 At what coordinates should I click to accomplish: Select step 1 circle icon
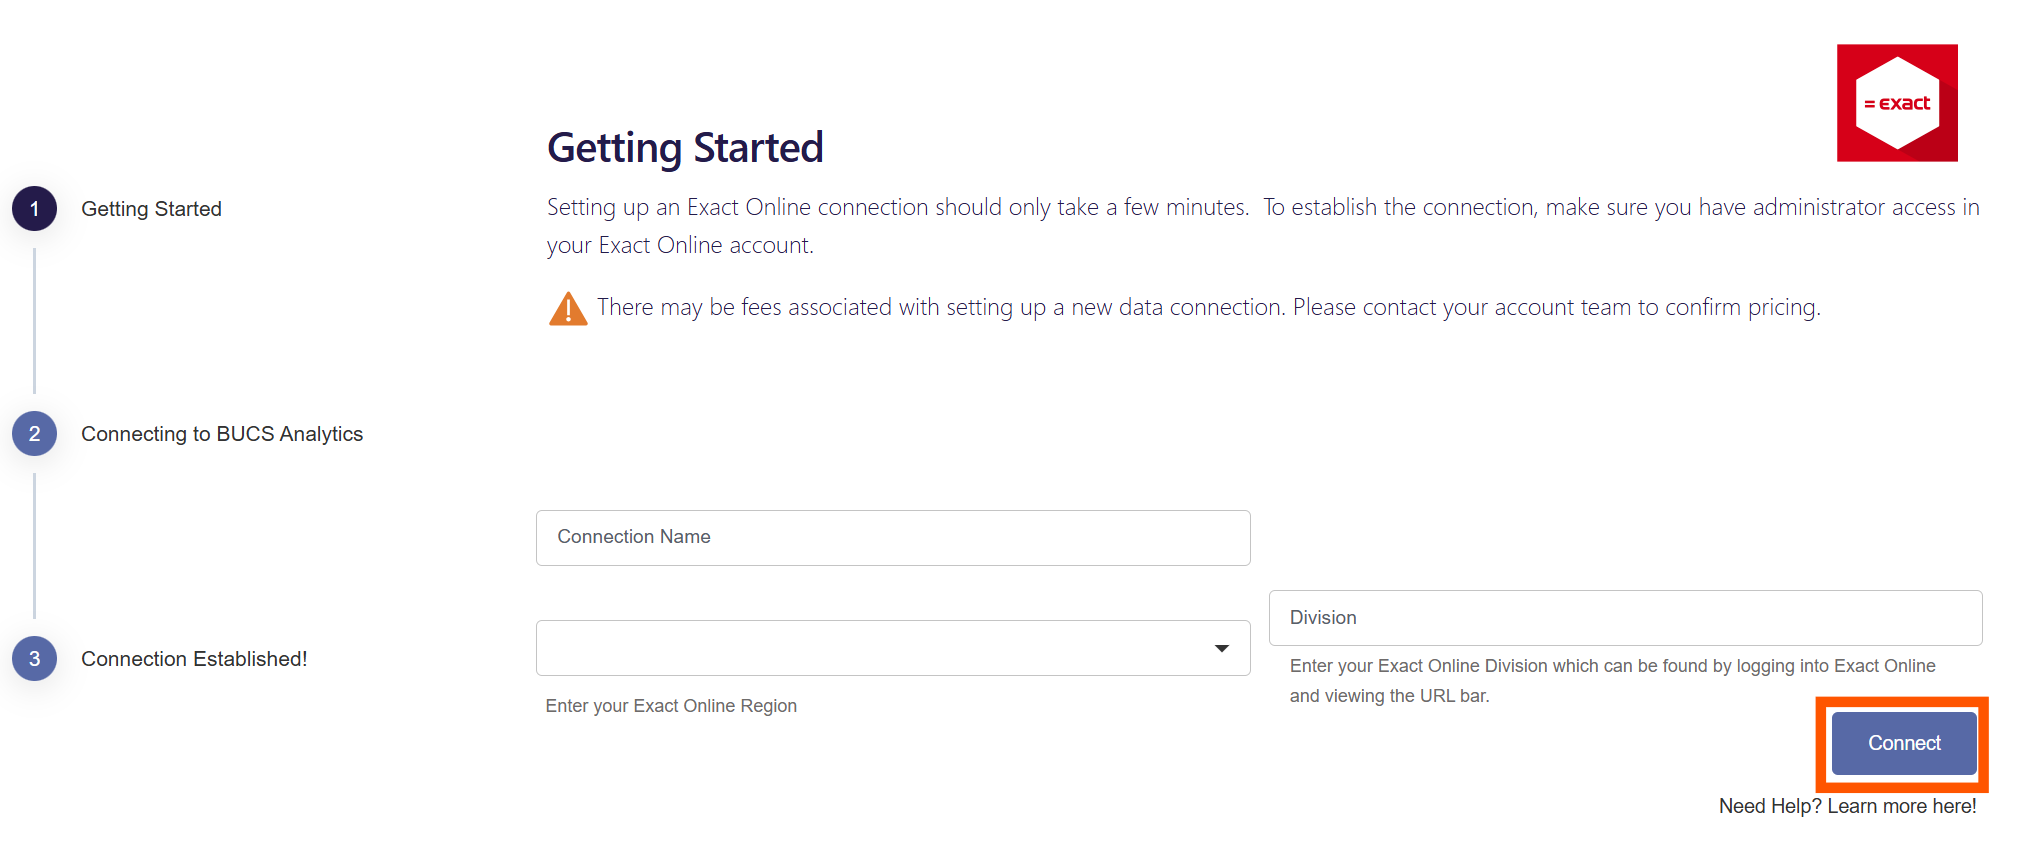[x=35, y=209]
